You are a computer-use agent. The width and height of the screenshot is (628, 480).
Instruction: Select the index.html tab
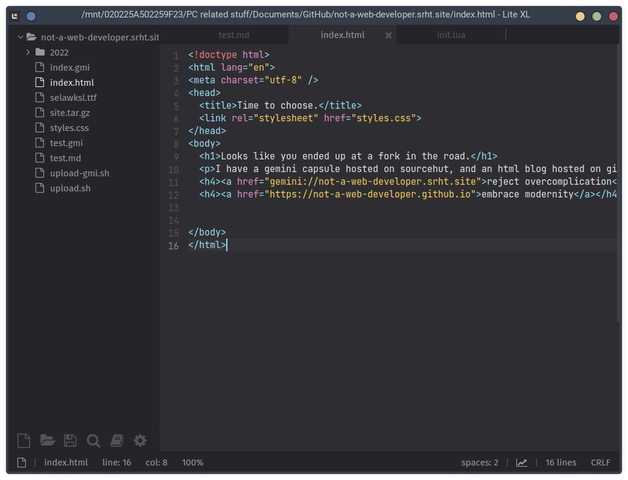point(342,35)
